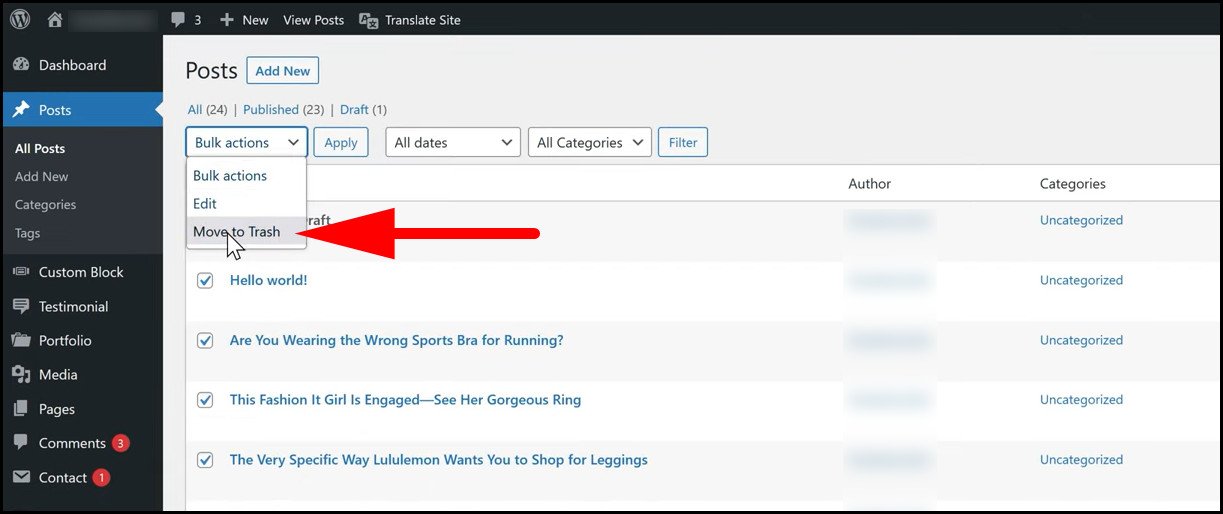Open the site home icon

click(x=55, y=20)
